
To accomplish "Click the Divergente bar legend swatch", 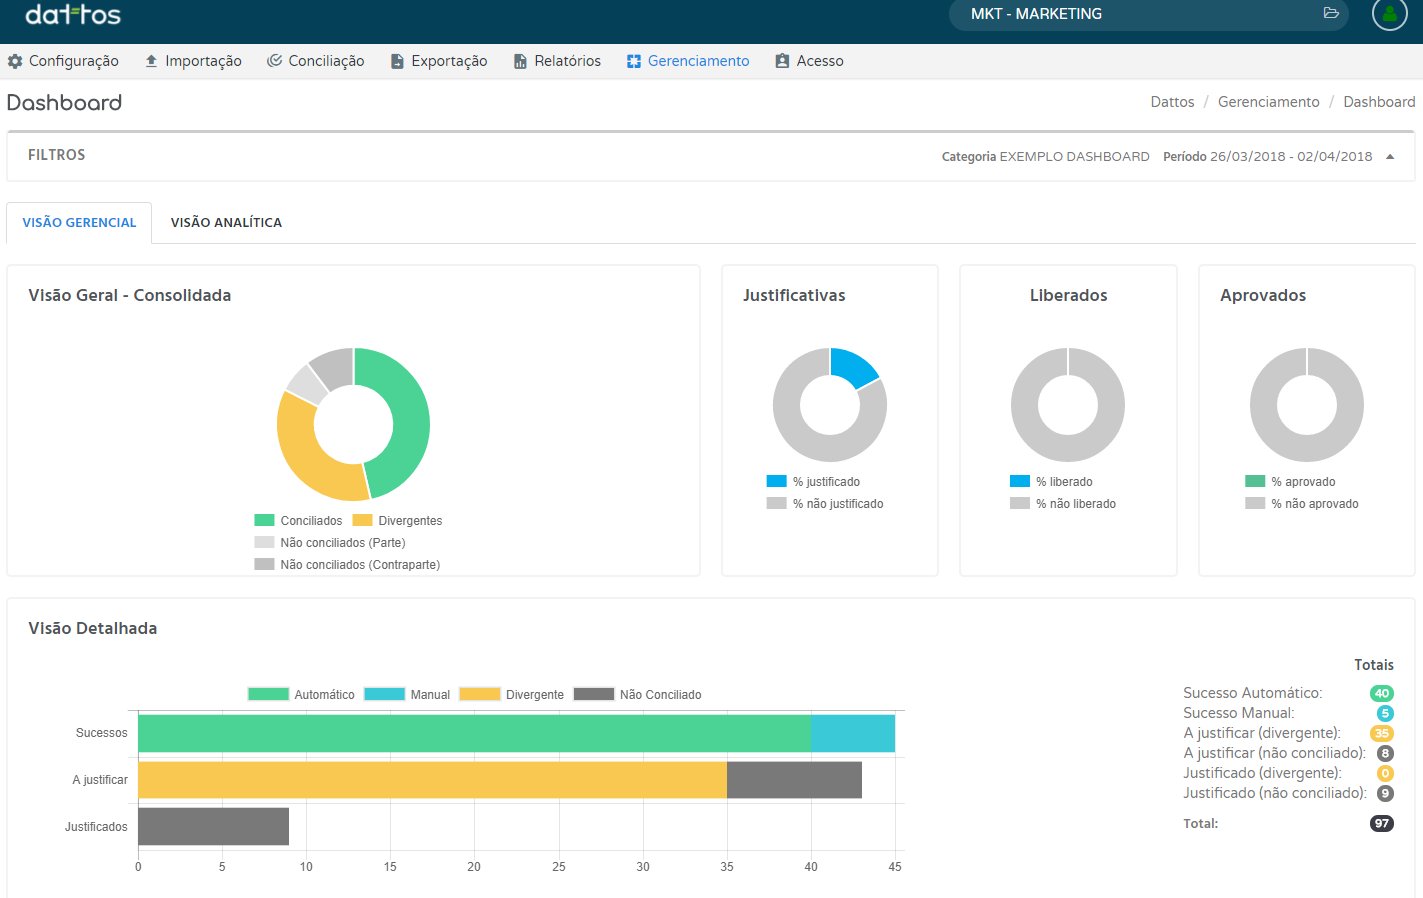I will [480, 694].
